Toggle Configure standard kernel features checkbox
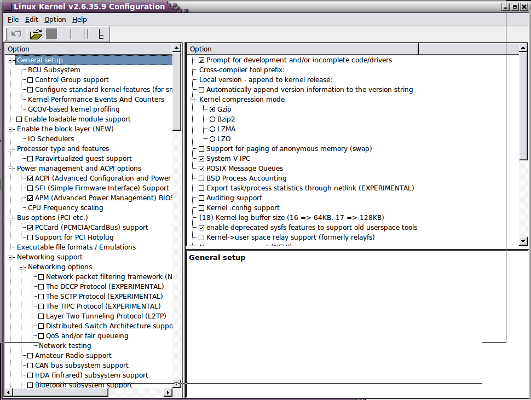Screen dimensions: 531x400 [x=30, y=90]
